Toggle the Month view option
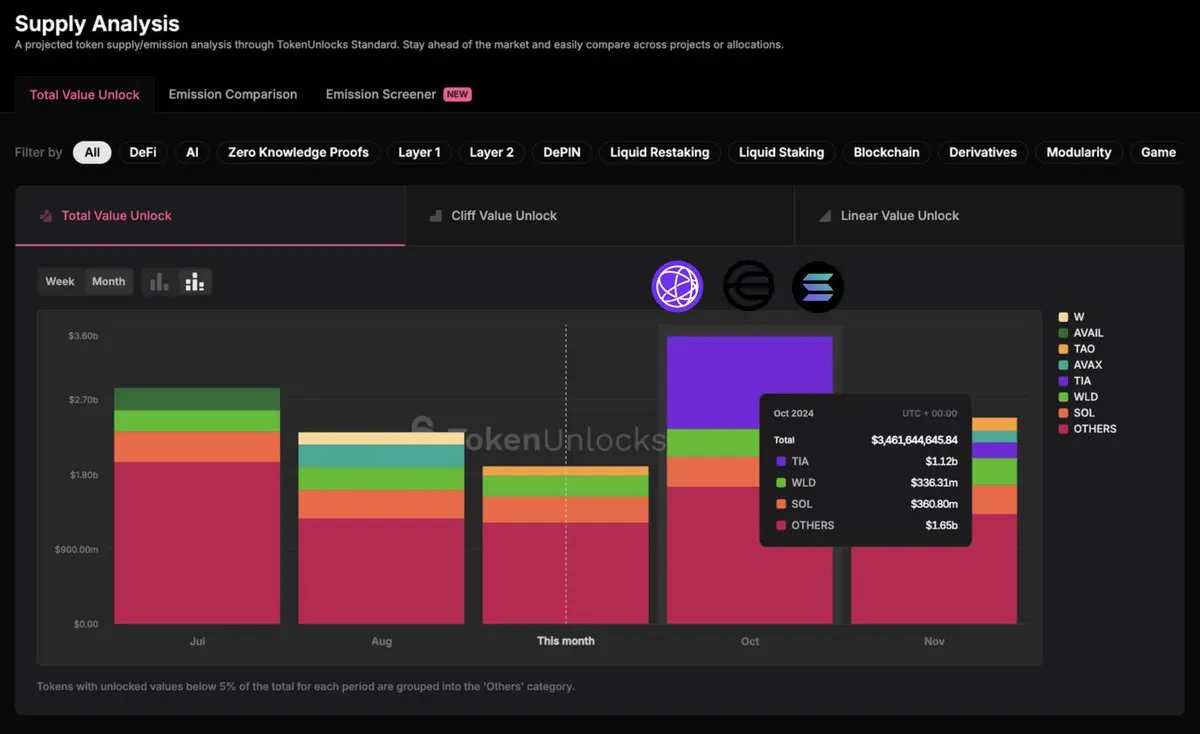 click(x=108, y=282)
